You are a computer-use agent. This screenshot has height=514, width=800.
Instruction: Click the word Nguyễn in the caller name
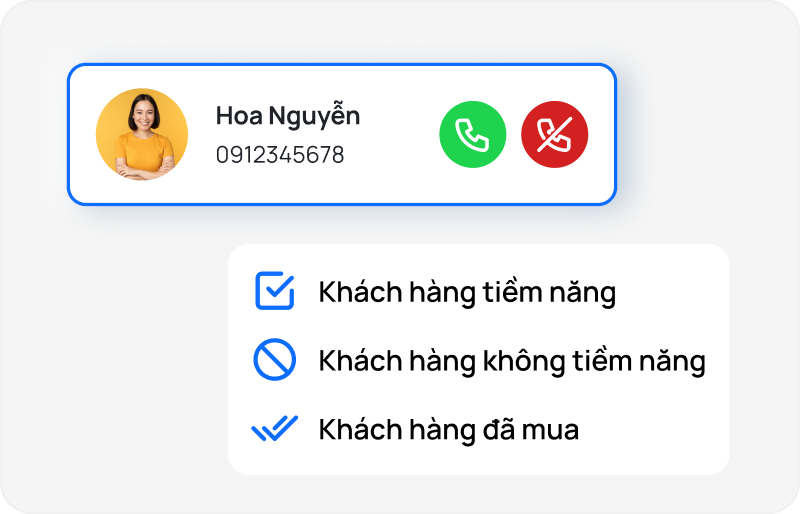click(314, 117)
